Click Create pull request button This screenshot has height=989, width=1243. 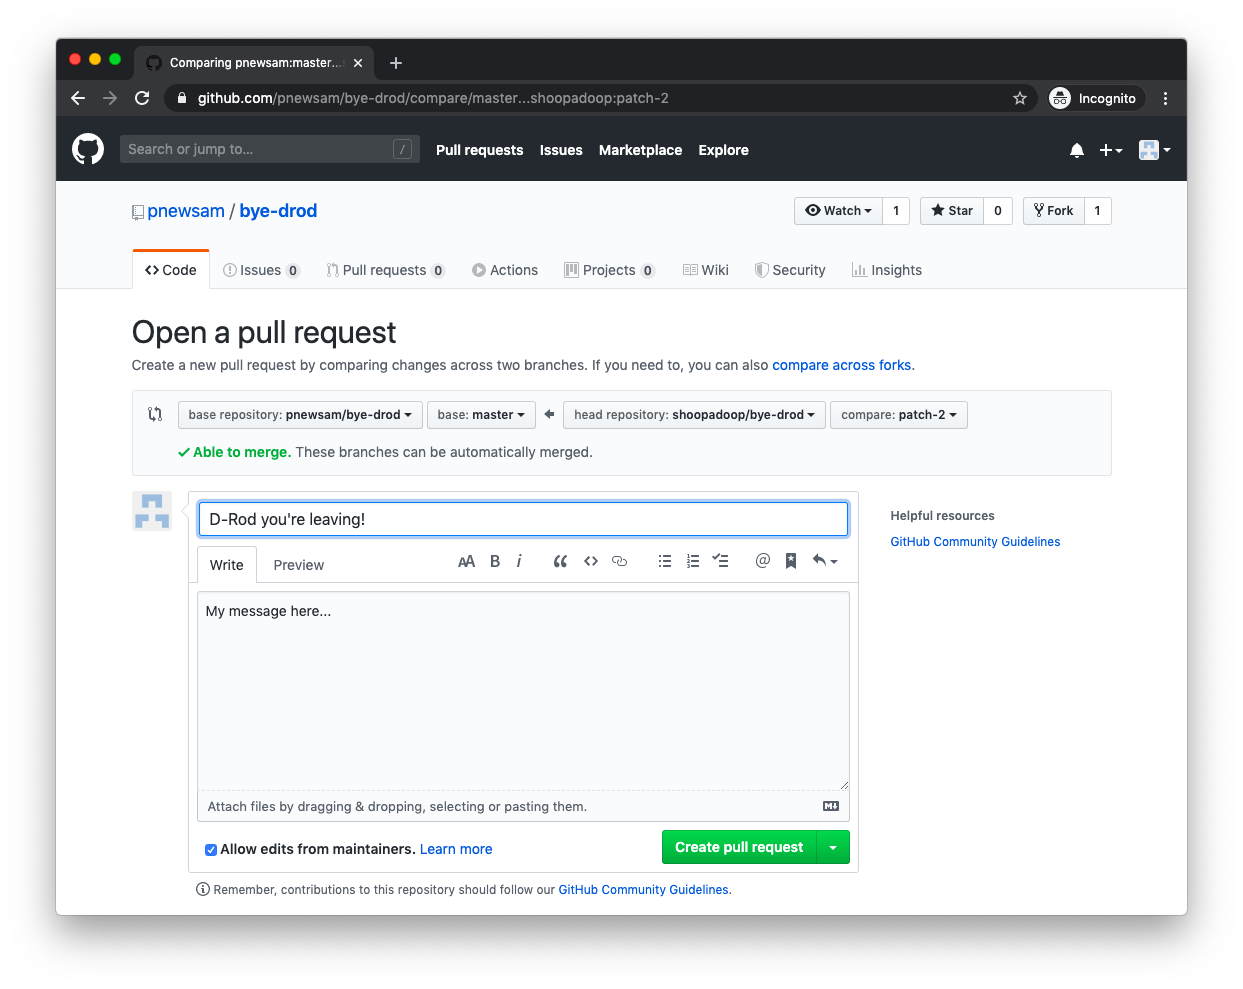click(x=739, y=847)
